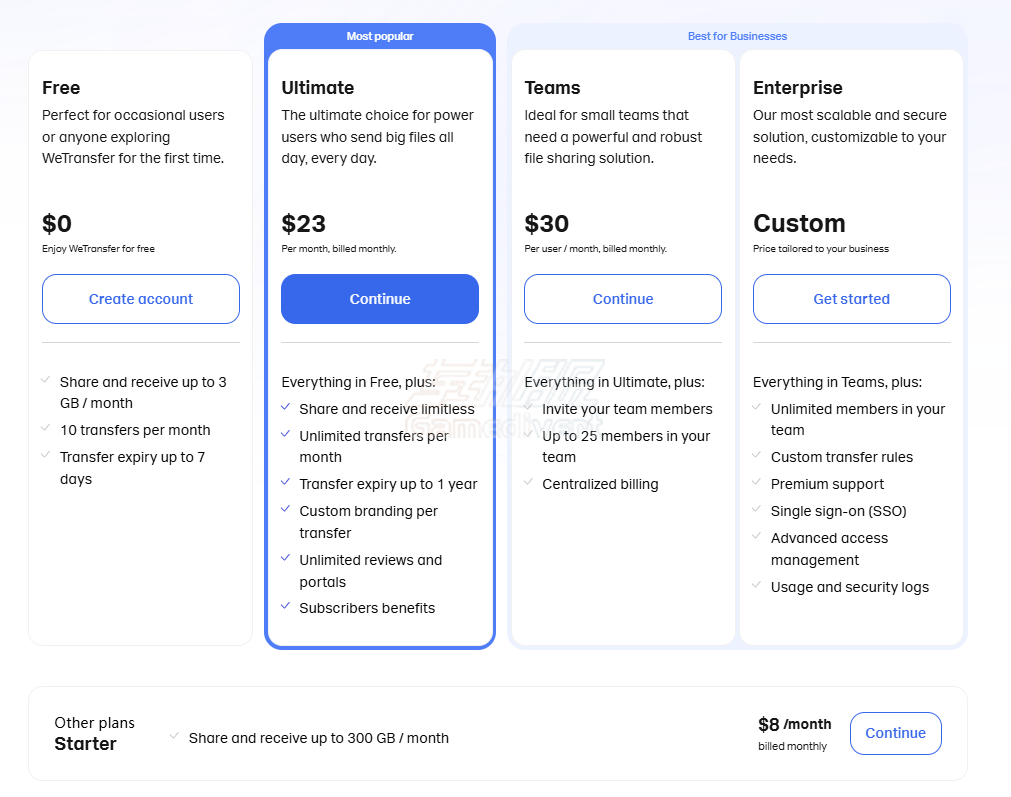Click the Starter plan title
Image resolution: width=1011 pixels, height=797 pixels.
tap(85, 743)
